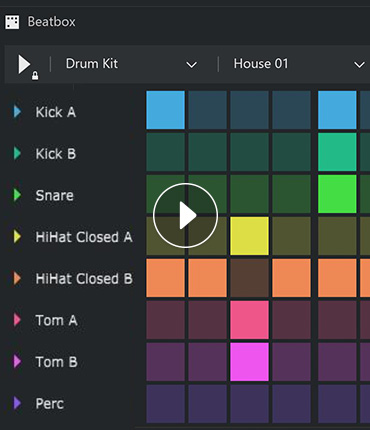Click the Beatbox panel title
The width and height of the screenshot is (370, 430).
click(51, 22)
